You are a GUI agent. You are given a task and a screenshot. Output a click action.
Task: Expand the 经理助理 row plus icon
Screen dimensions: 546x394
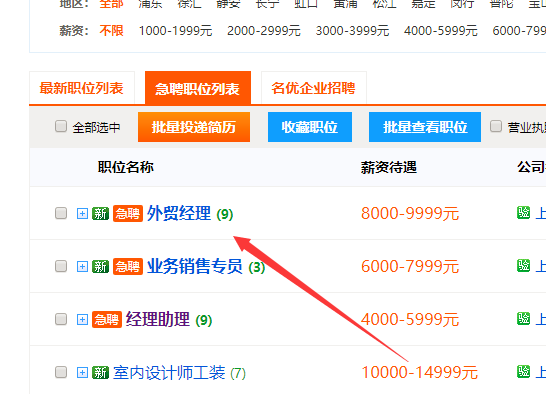coord(82,319)
